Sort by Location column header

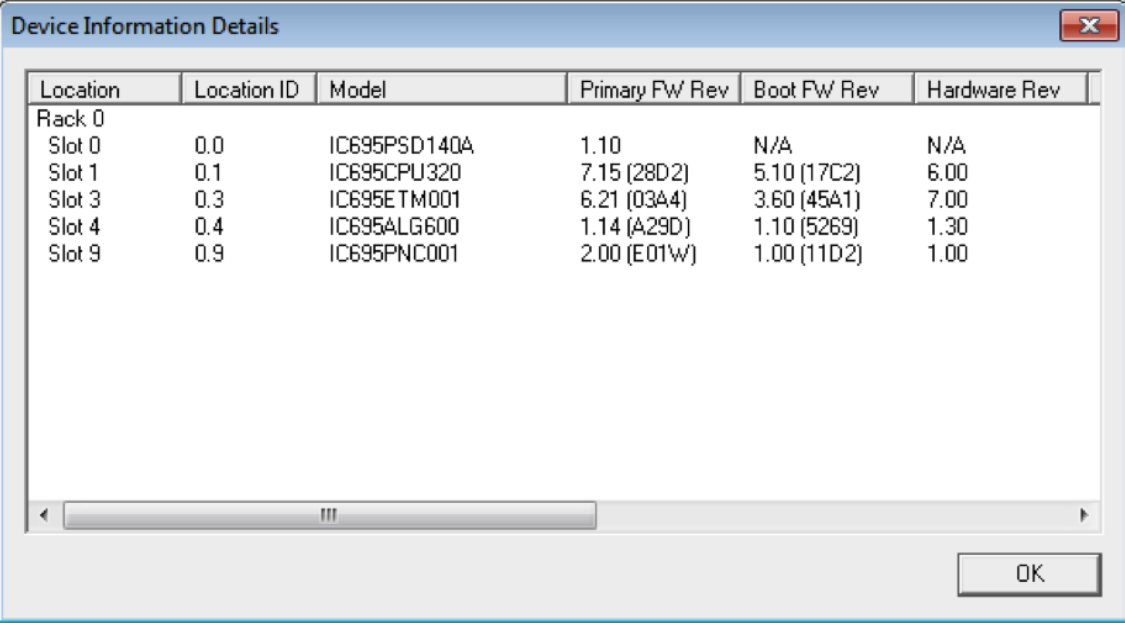click(x=105, y=90)
